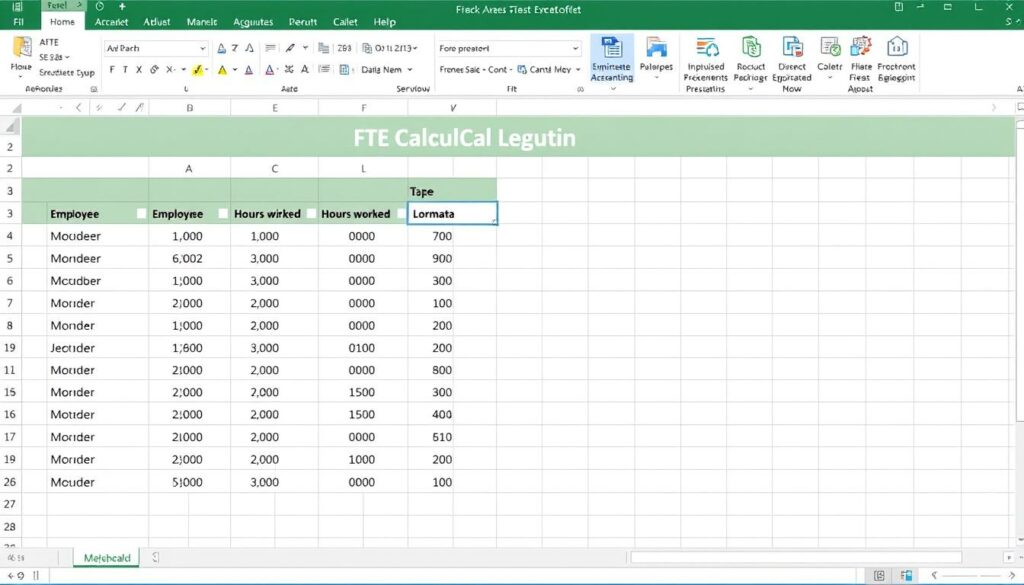Click the table grid icon beside Daila Nem
Image resolution: width=1024 pixels, height=585 pixels.
tap(345, 70)
